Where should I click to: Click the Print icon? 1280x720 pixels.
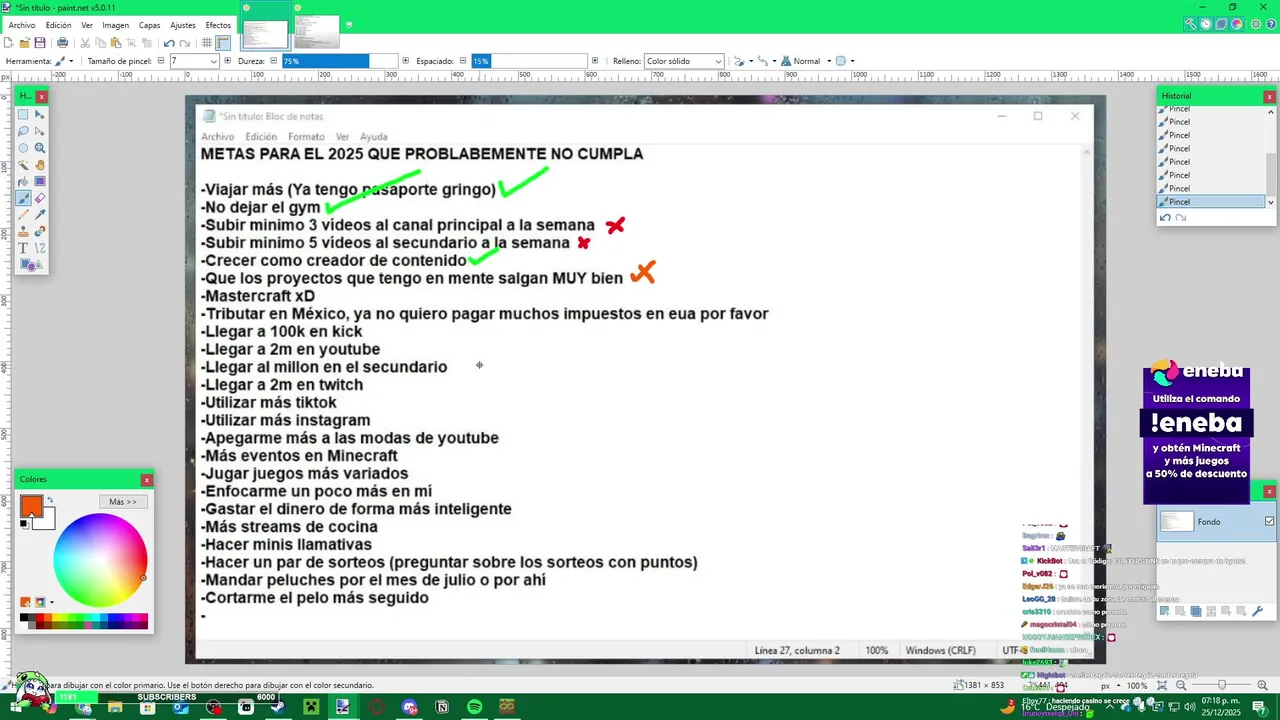(62, 43)
